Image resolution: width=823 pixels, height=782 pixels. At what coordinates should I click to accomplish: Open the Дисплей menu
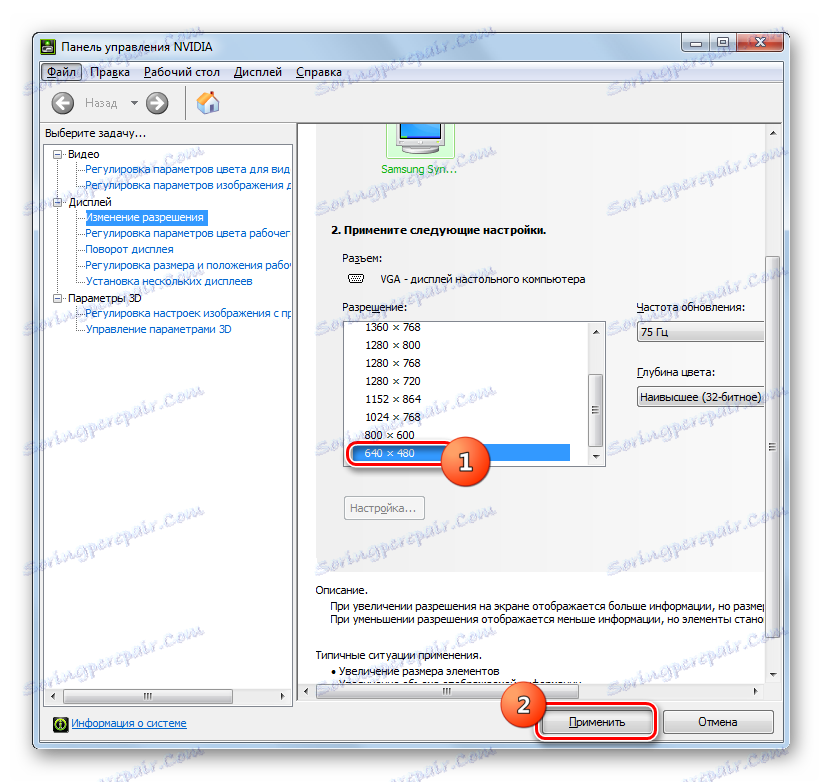coord(258,72)
